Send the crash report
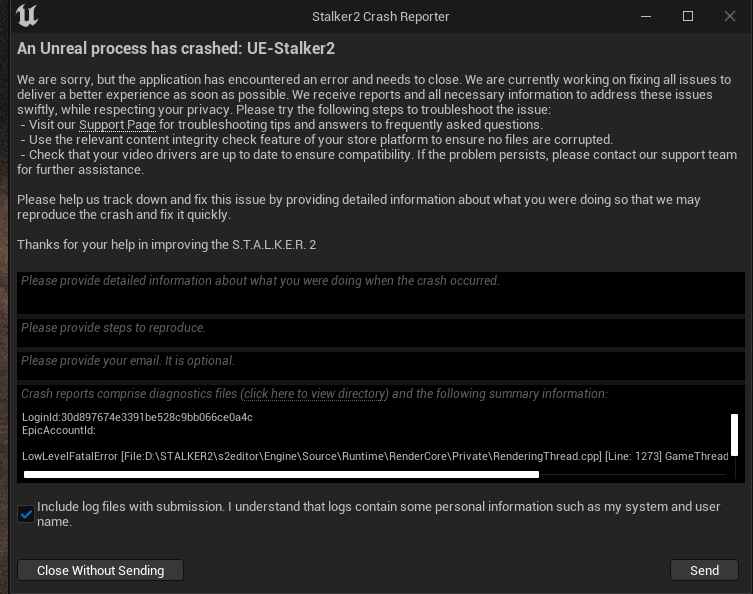 coord(704,570)
